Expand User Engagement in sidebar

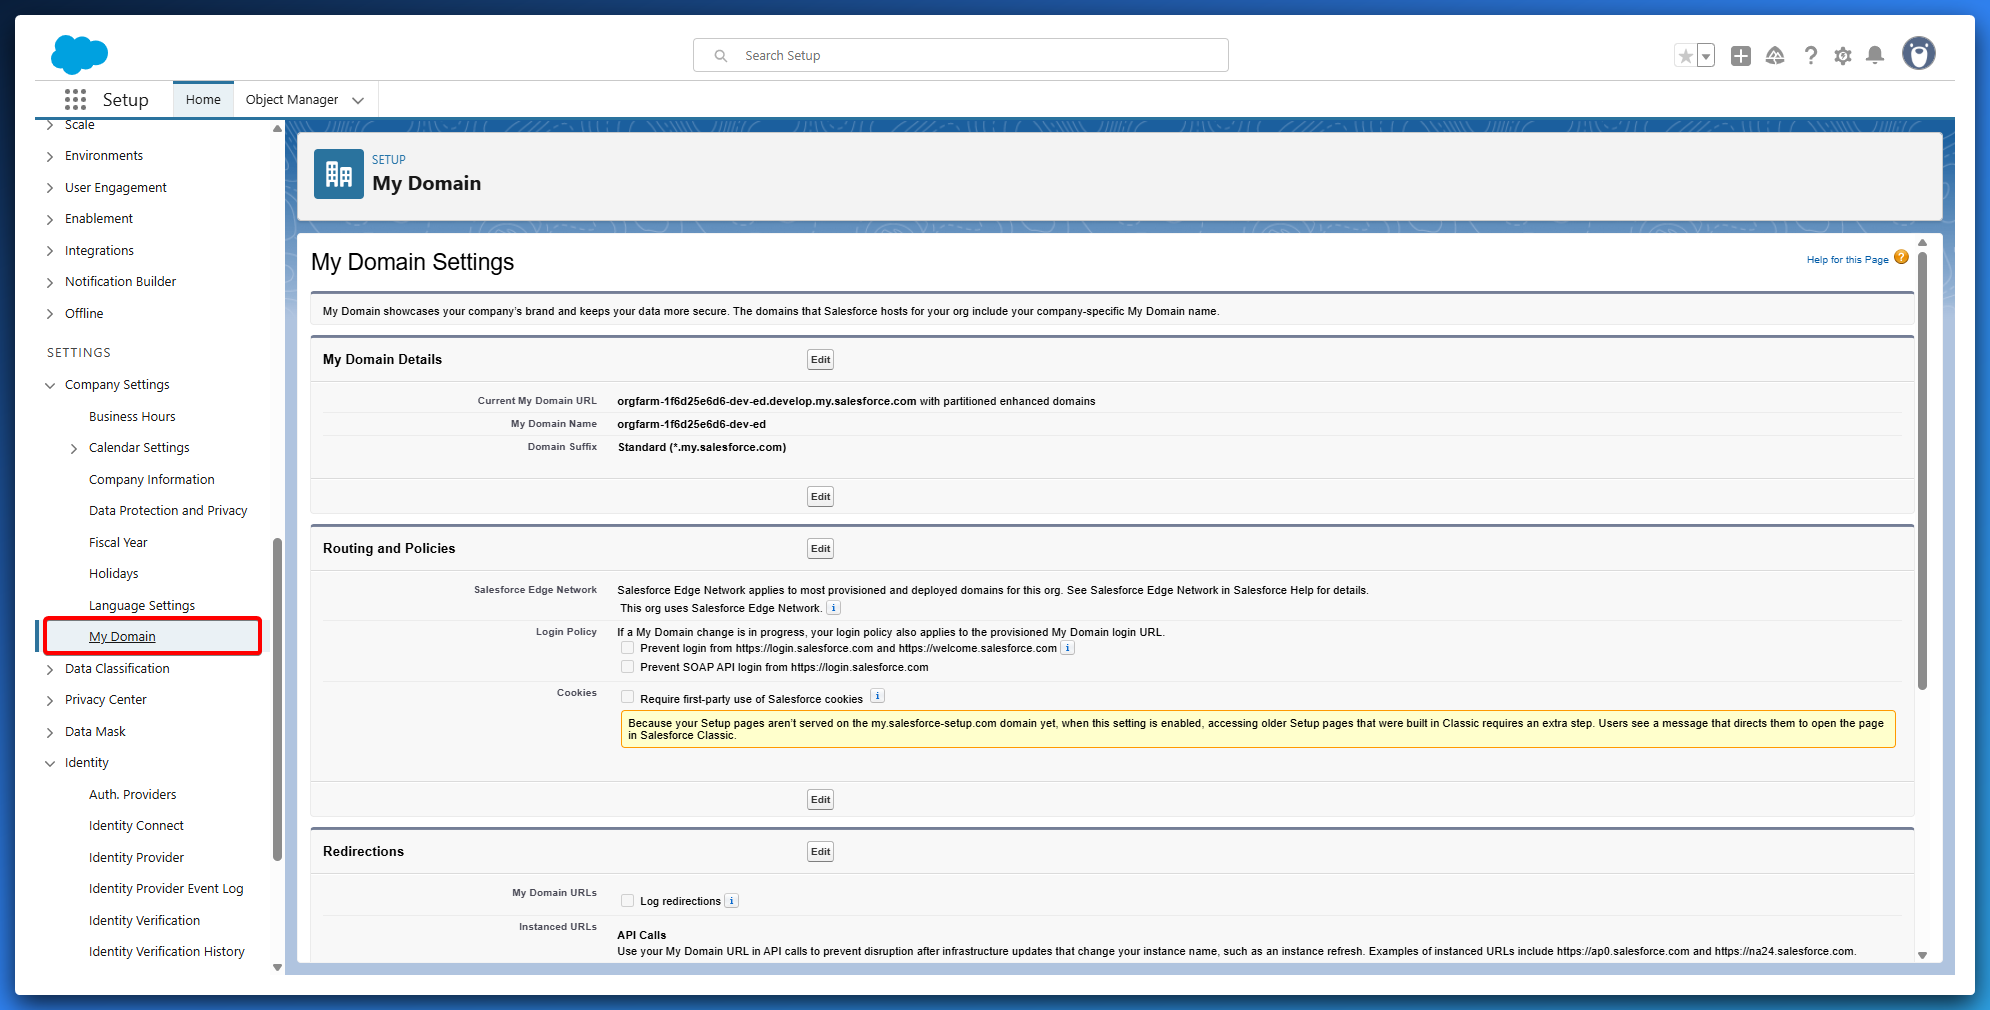50,188
